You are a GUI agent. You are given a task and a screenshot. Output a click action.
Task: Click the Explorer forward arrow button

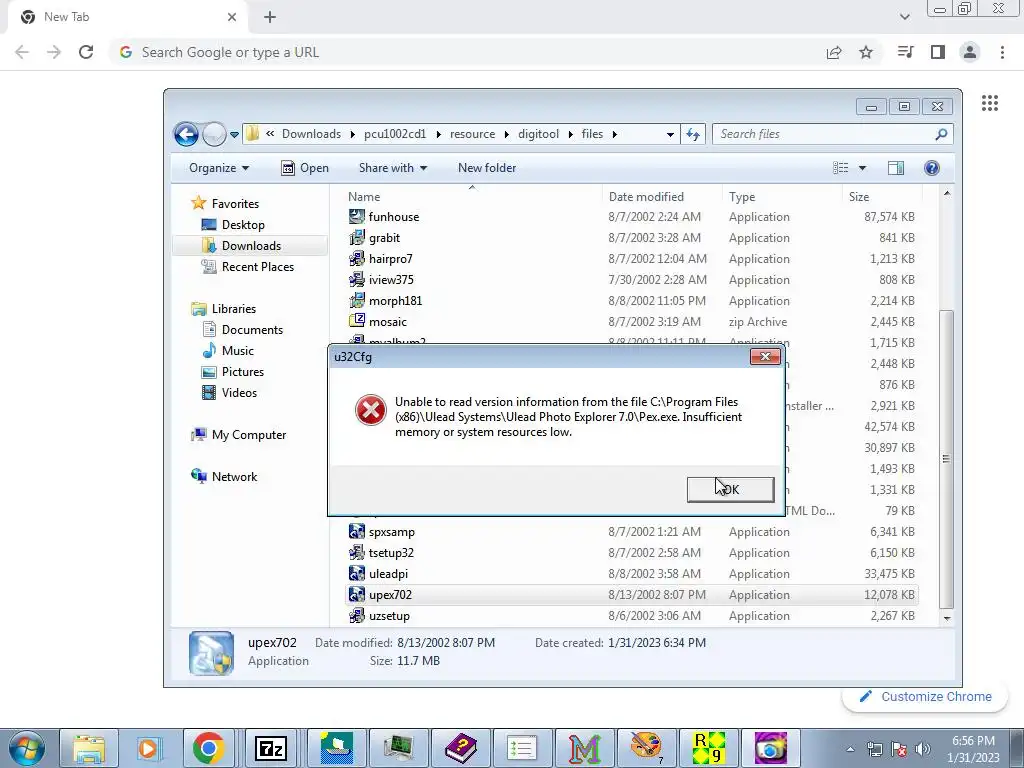(214, 135)
